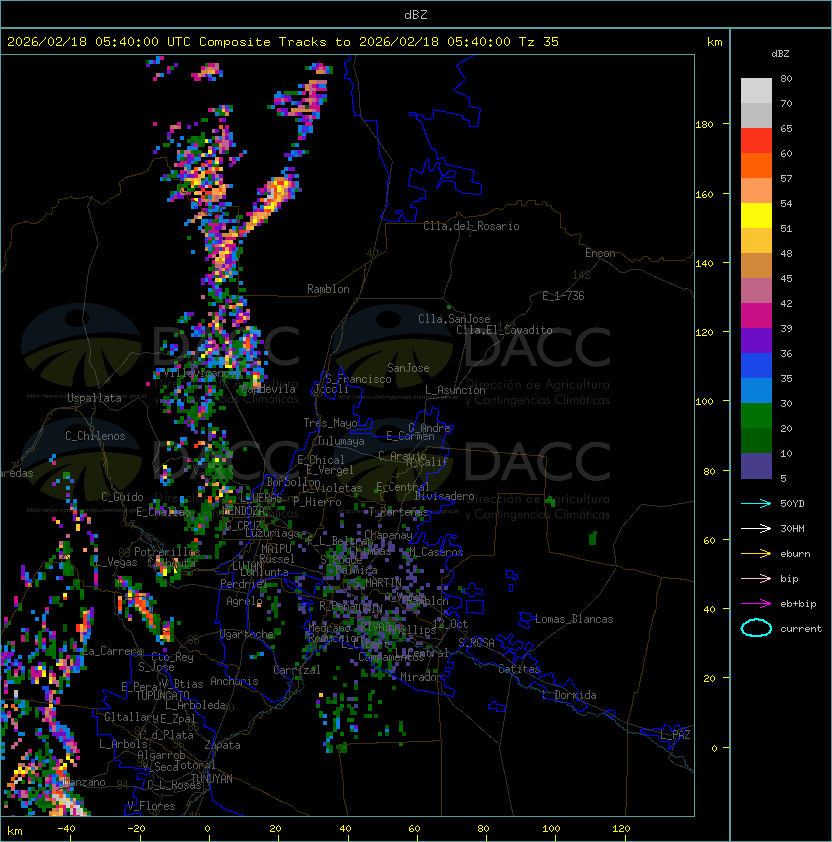Image resolution: width=832 pixels, height=842 pixels.
Task: Select the purple band in the dBZ scale
Action: pos(756,340)
